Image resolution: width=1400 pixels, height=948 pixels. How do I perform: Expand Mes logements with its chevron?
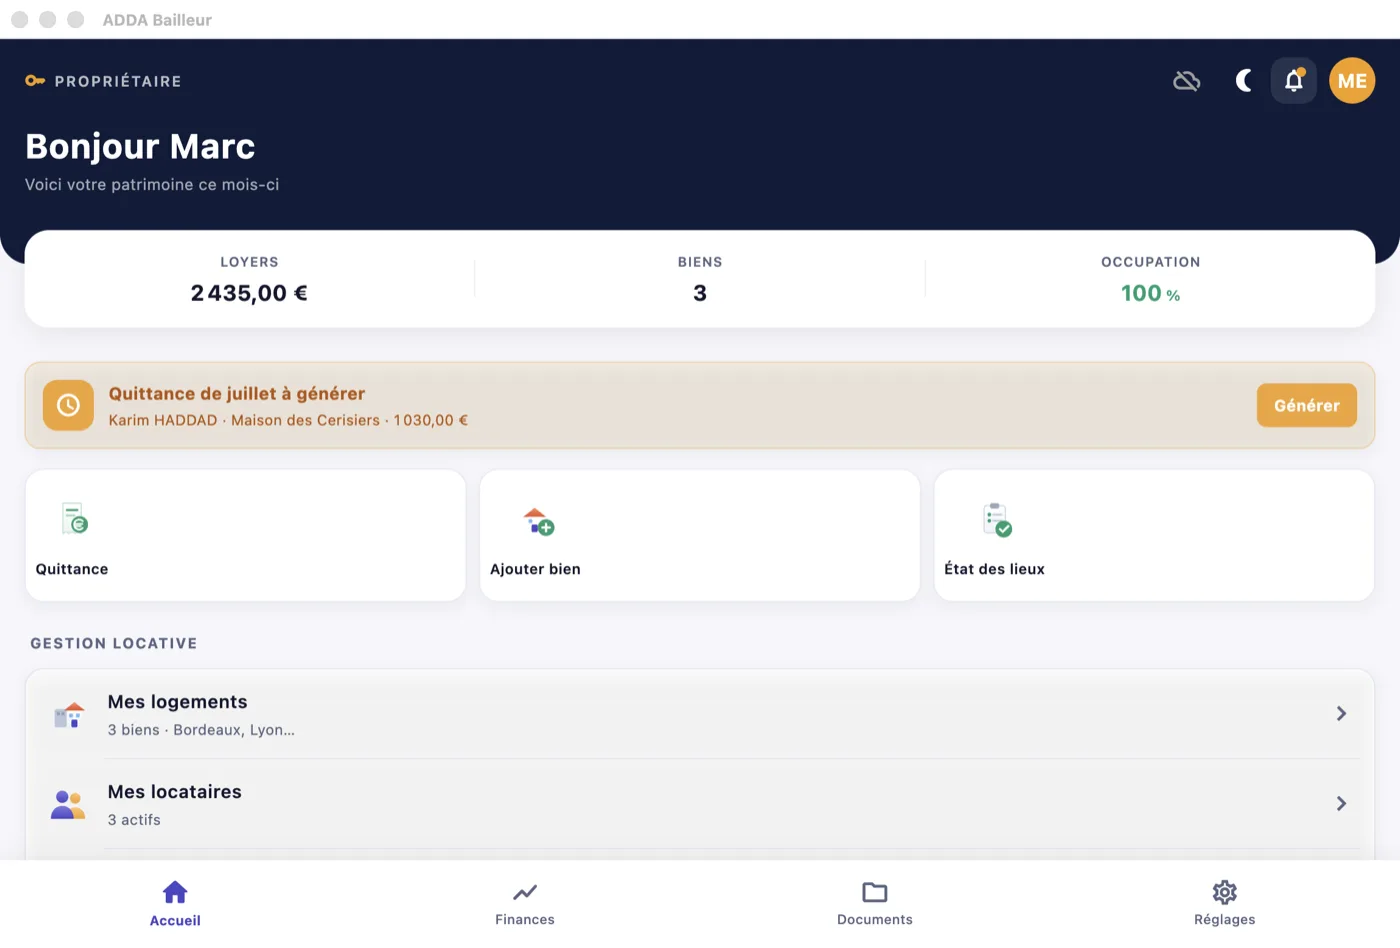click(x=1341, y=714)
